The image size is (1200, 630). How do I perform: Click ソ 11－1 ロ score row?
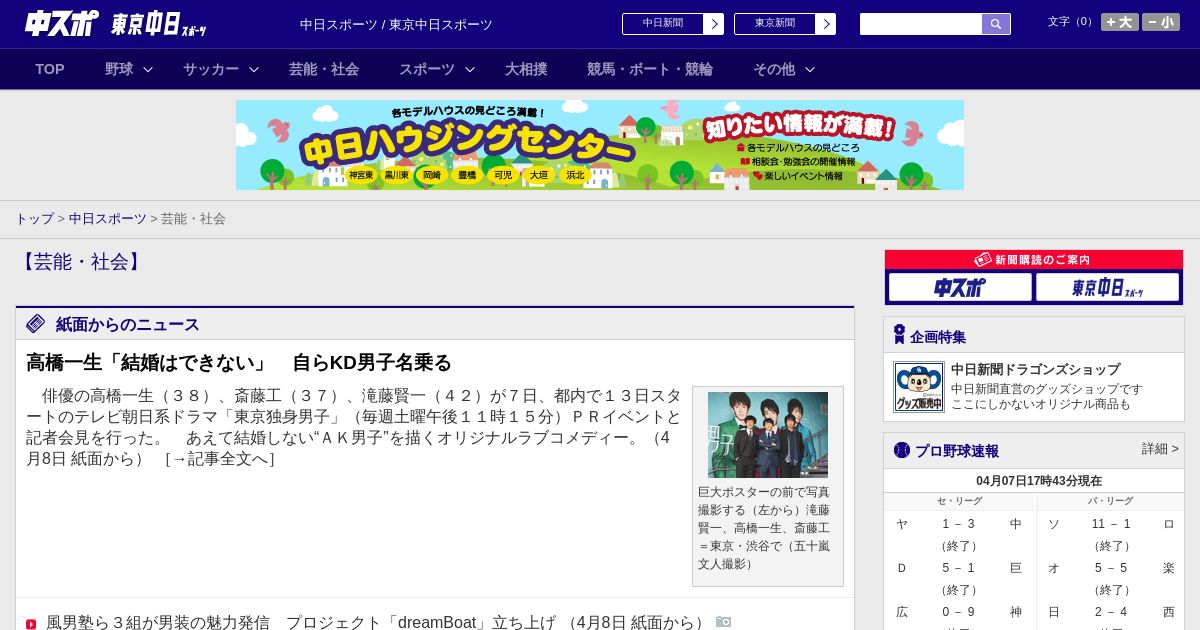click(x=1111, y=524)
